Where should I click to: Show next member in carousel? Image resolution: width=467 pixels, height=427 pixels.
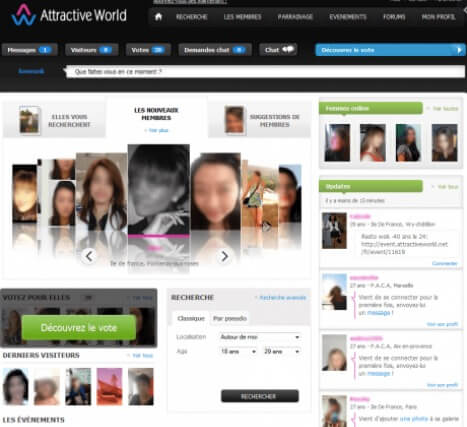pyautogui.click(x=224, y=256)
